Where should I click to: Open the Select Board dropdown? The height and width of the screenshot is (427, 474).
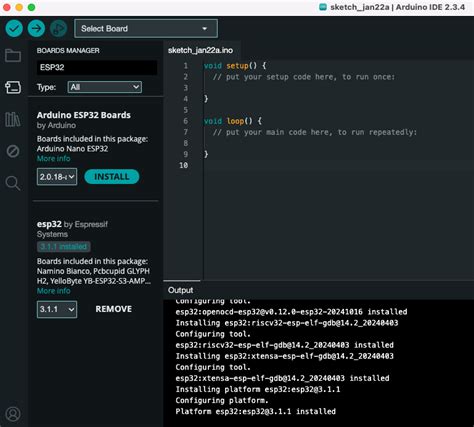(146, 29)
